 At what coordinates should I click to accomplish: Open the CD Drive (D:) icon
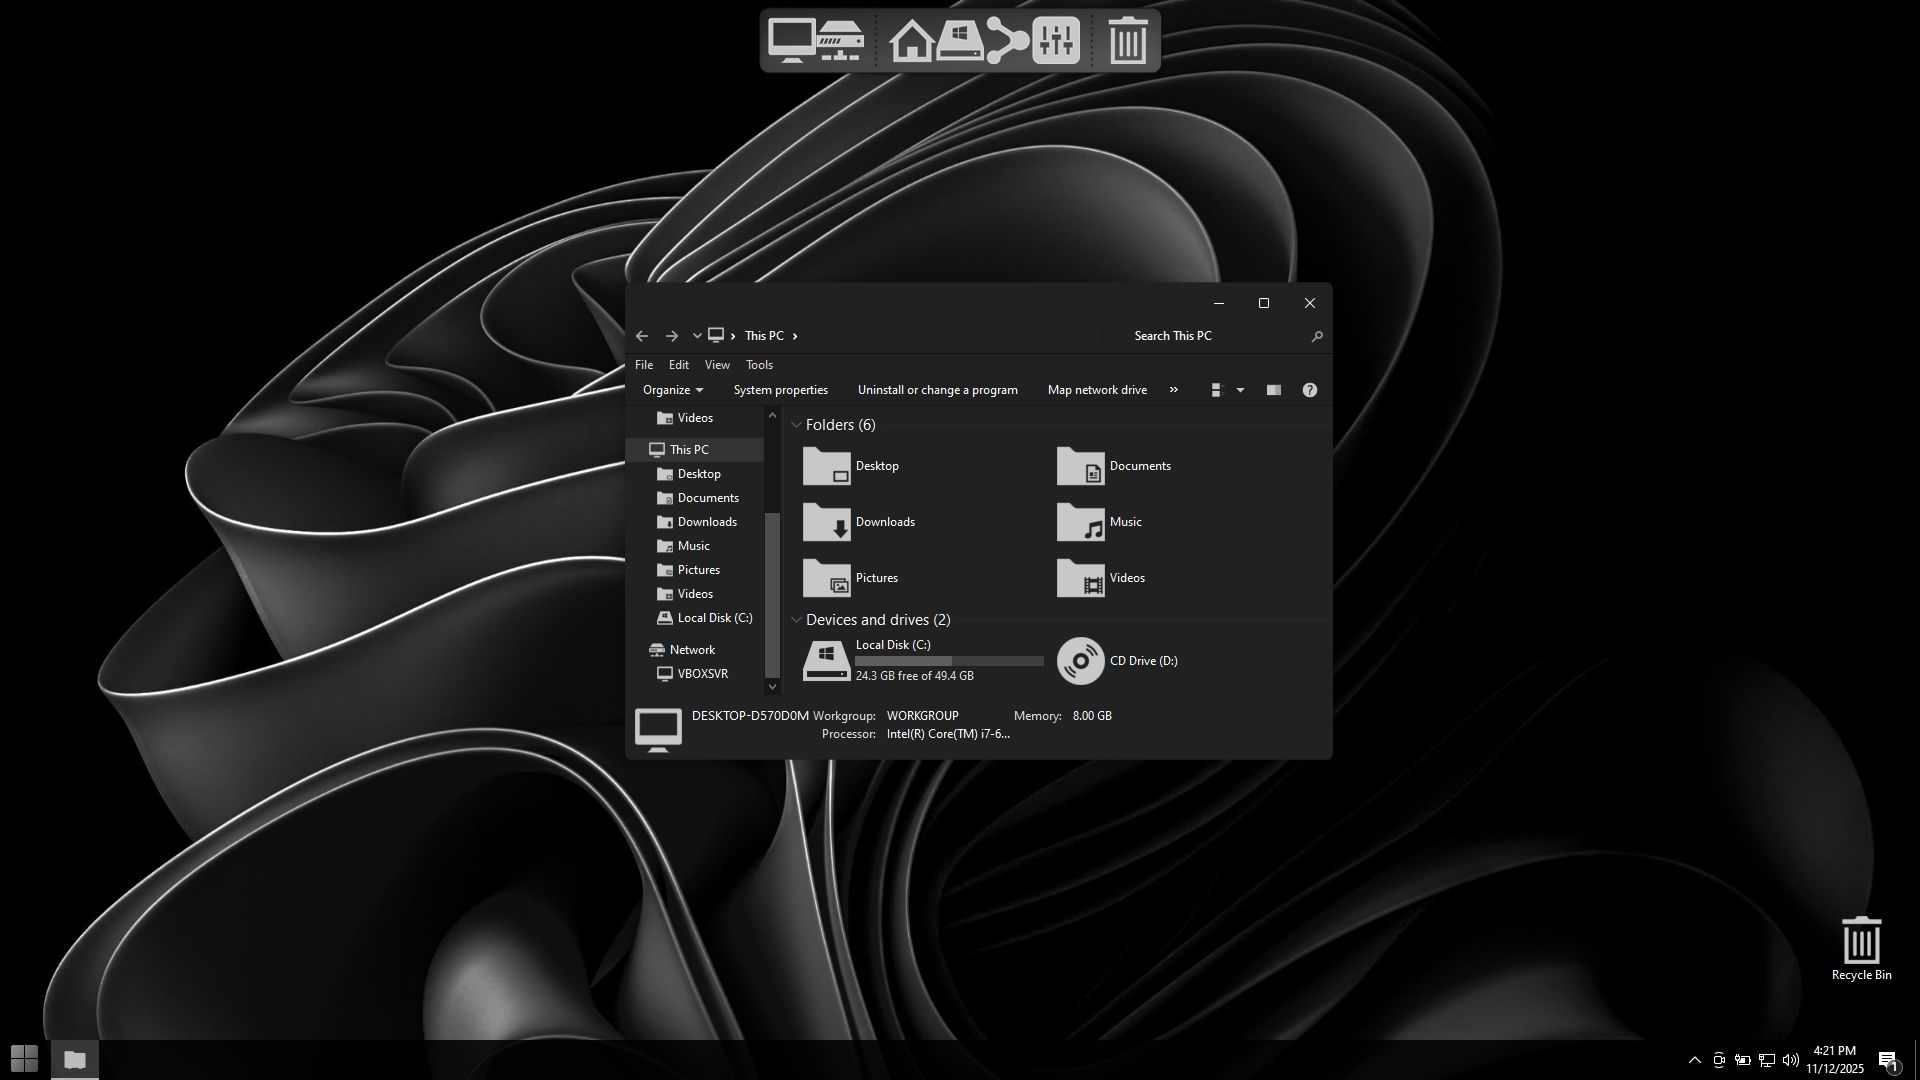1080,661
